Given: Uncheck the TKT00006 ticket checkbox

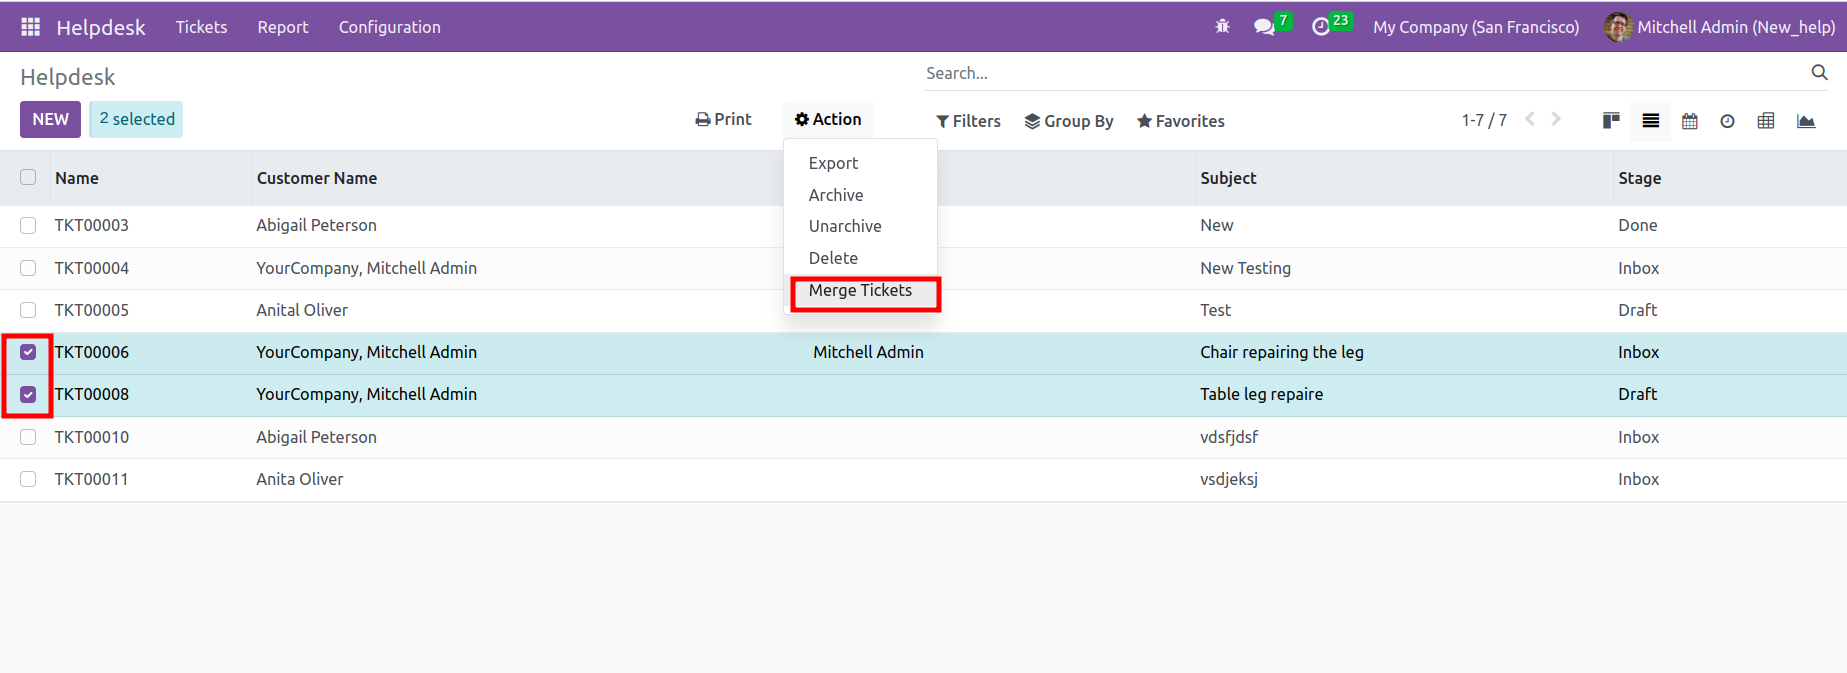Looking at the screenshot, I should 28,352.
